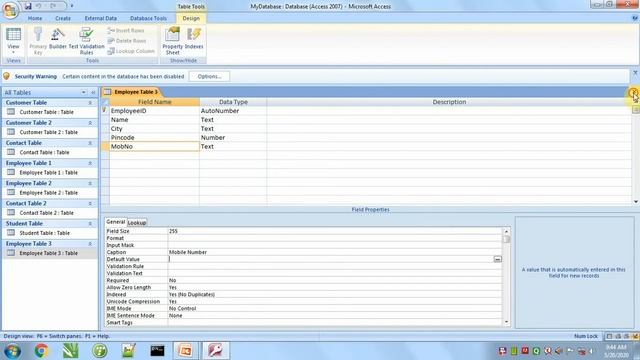640x360 pixels.
Task: Open the All Tables dropdown
Action: [84, 93]
